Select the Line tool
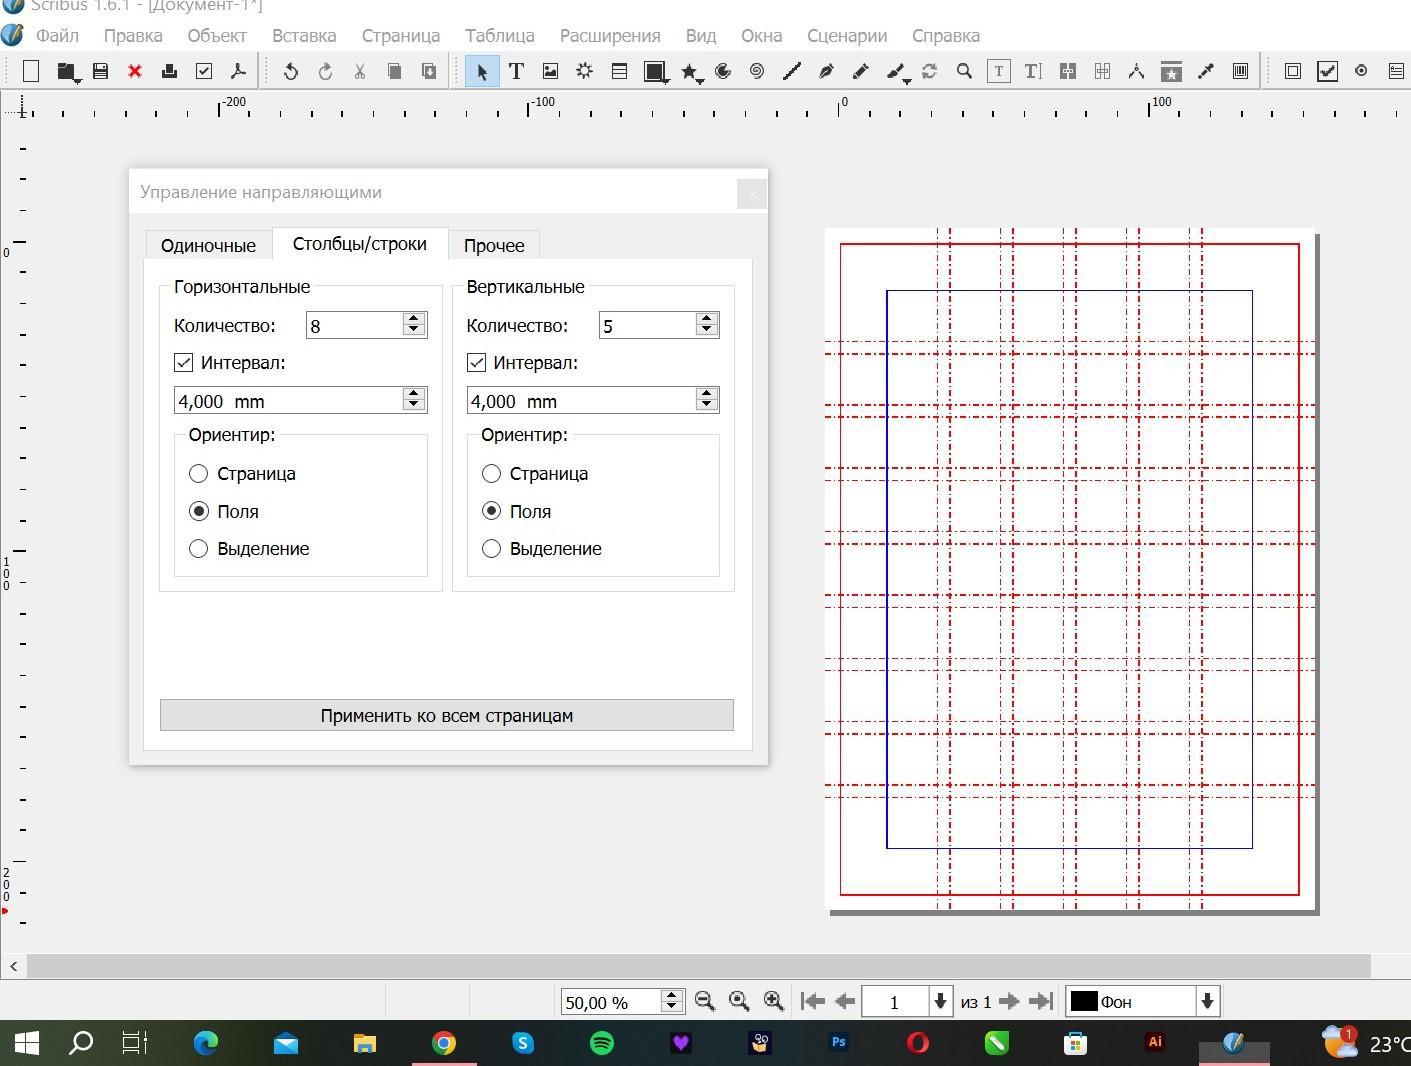 (791, 71)
